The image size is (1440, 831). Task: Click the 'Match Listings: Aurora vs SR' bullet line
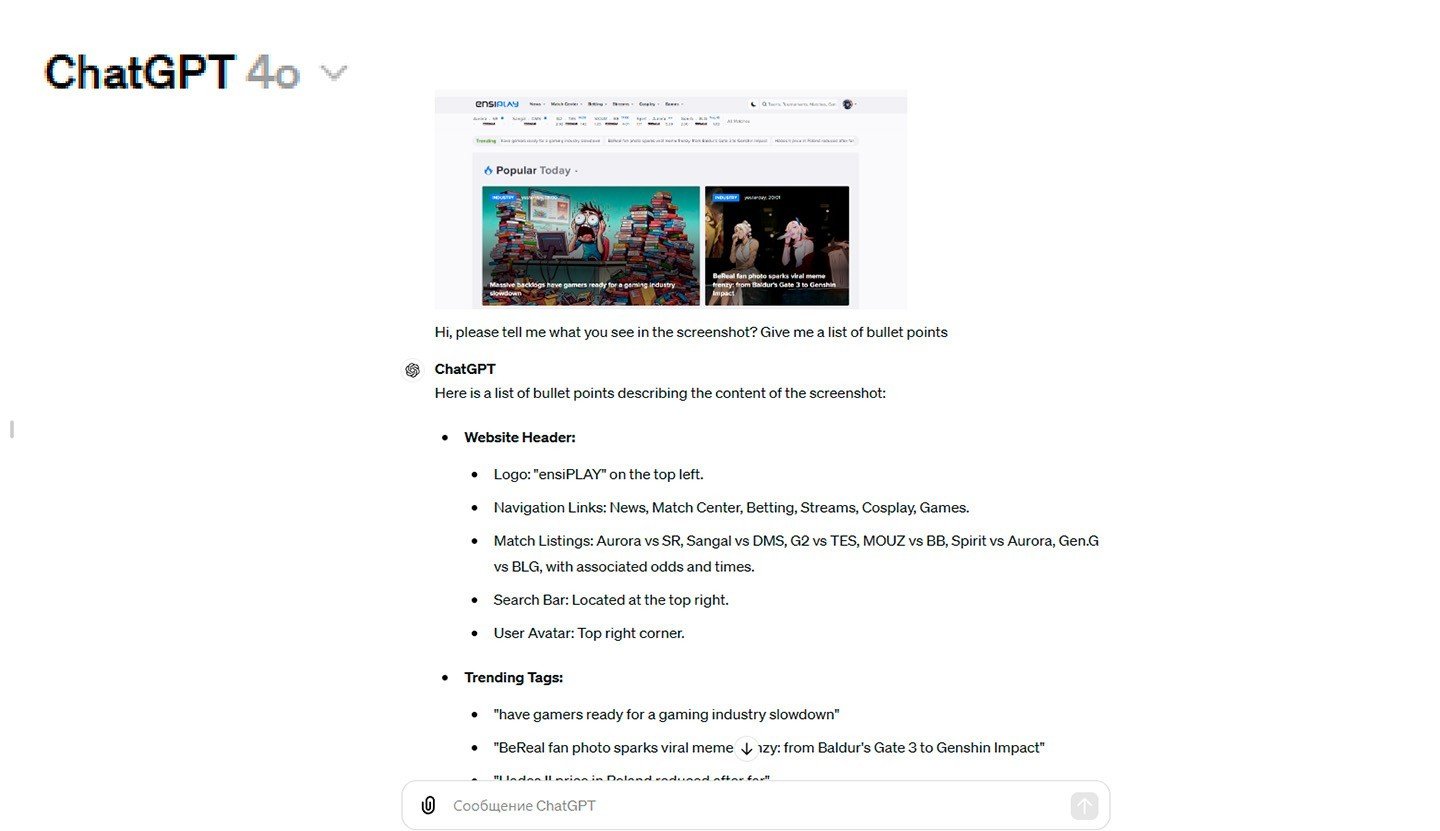tap(796, 541)
